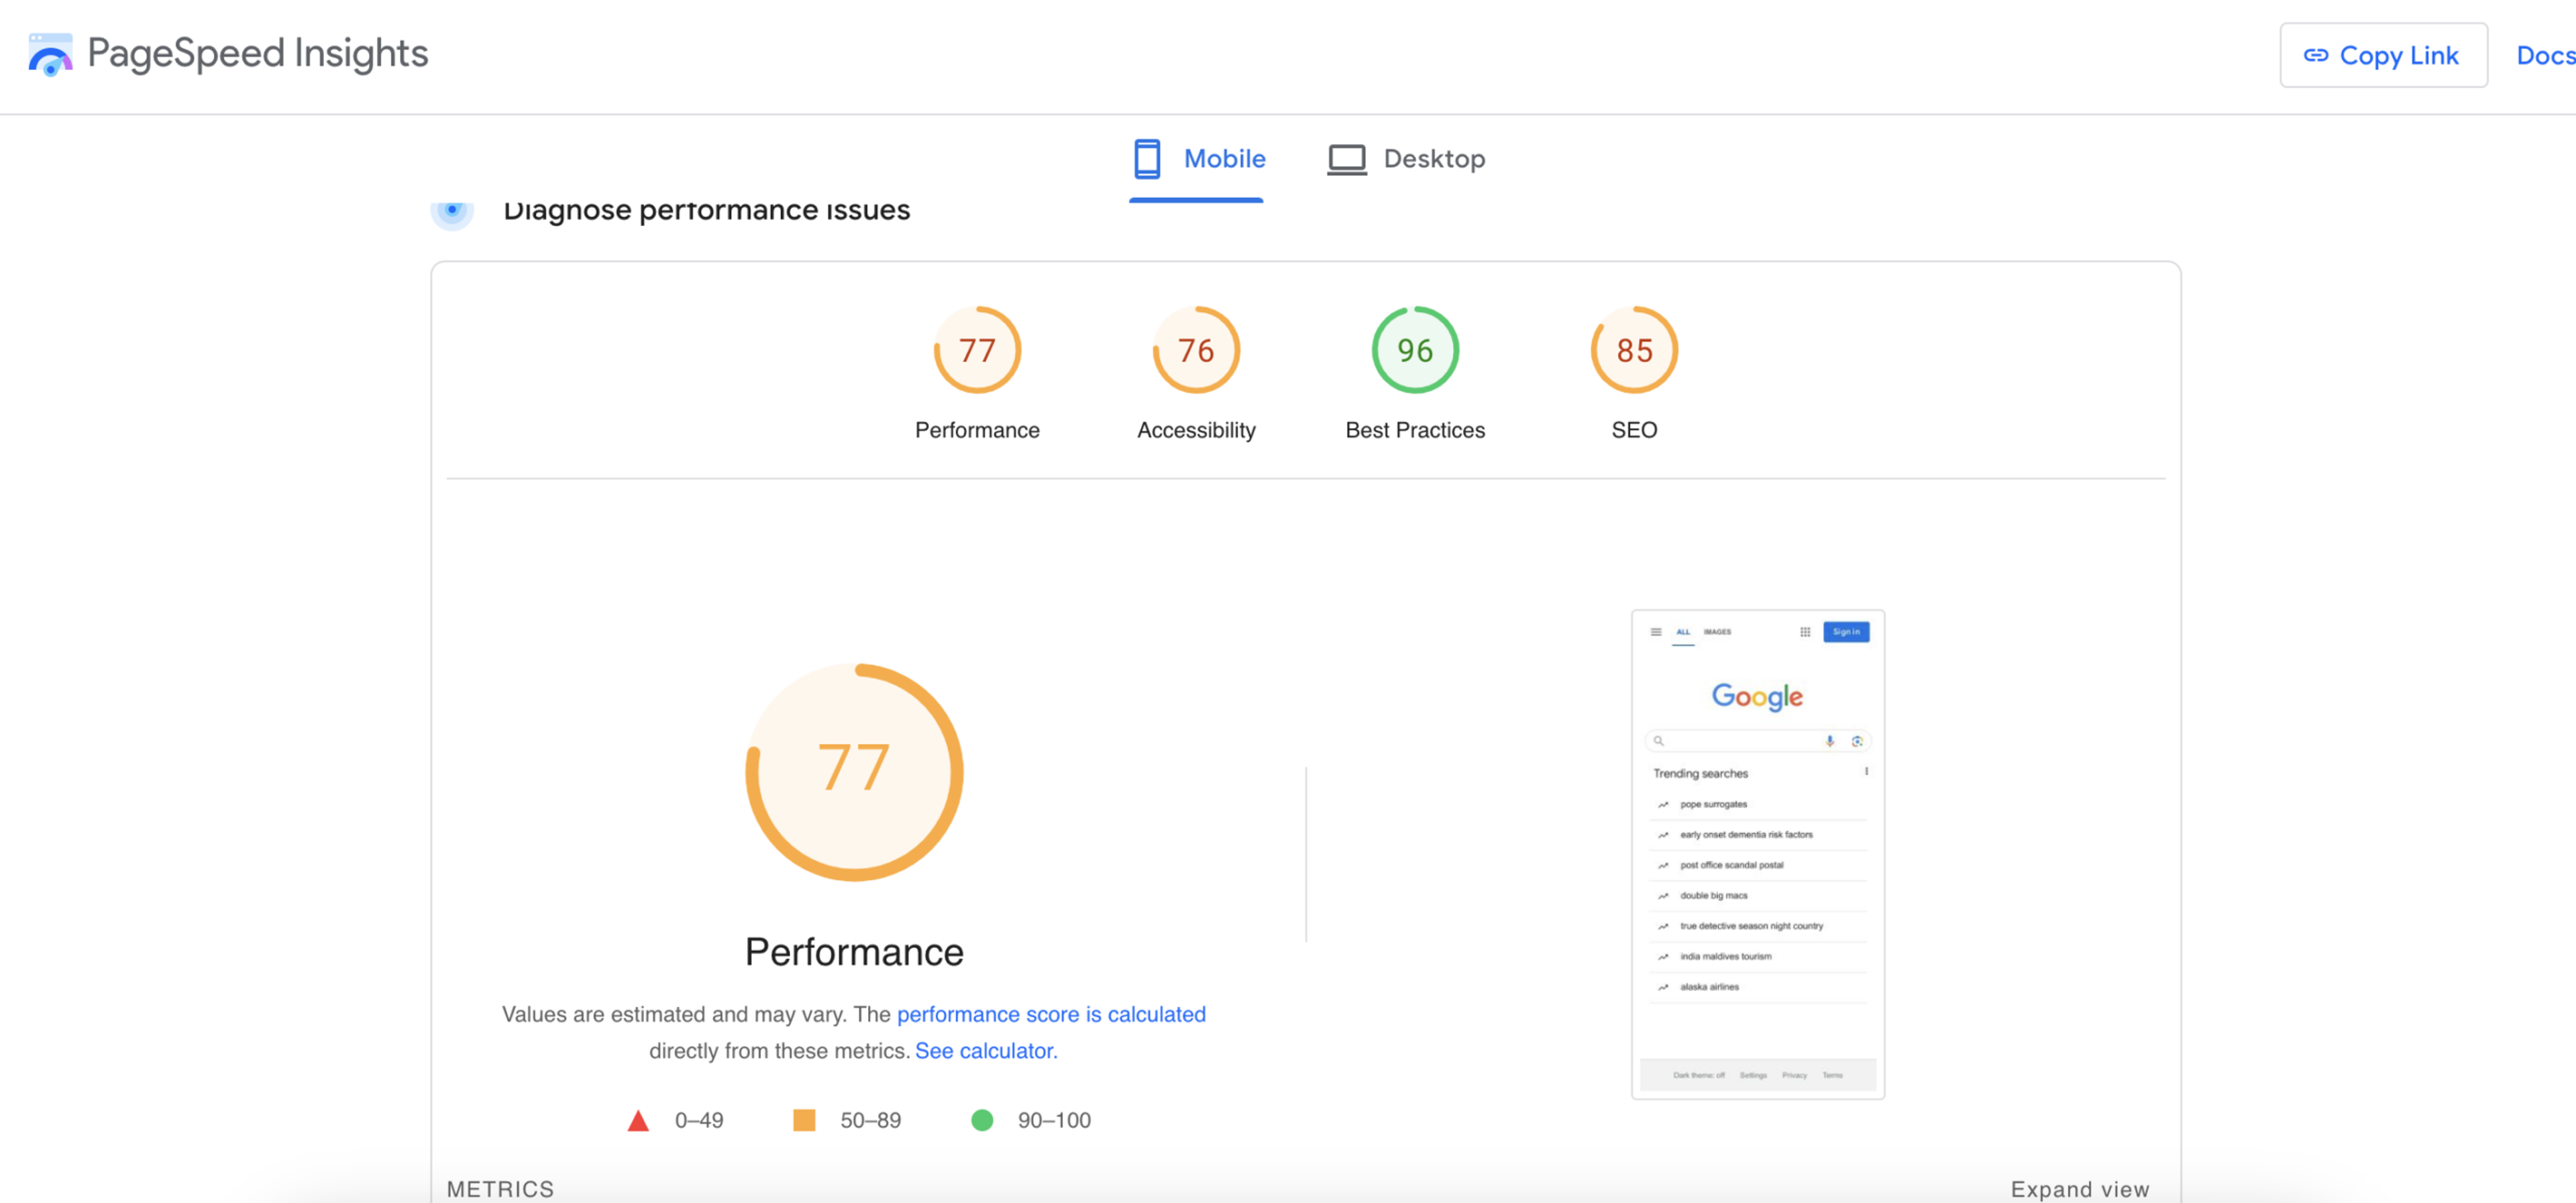The height and width of the screenshot is (1203, 2576).
Task: Click the Best Practices label
Action: pos(1414,430)
